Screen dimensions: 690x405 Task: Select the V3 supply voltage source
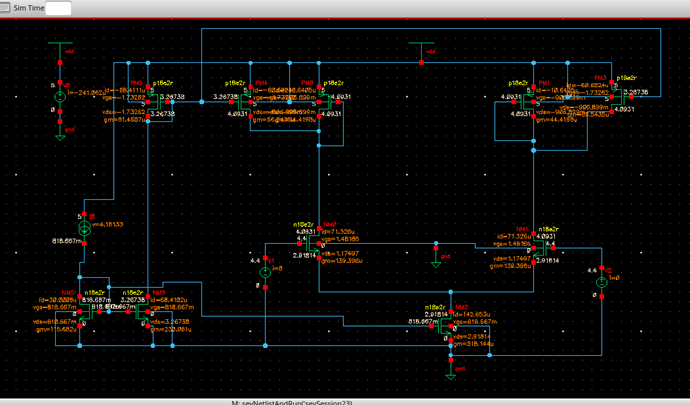[x=60, y=97]
